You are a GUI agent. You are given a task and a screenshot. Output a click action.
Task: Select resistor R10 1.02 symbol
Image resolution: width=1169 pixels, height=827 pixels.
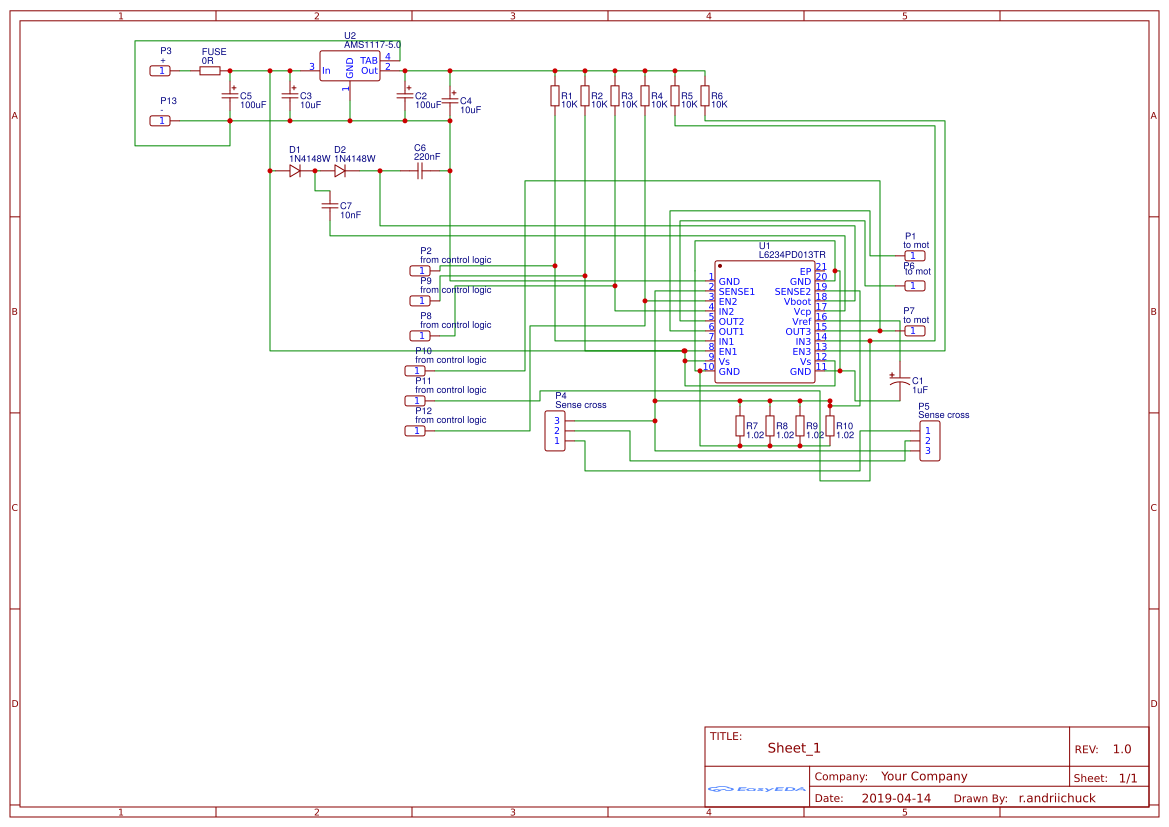830,427
